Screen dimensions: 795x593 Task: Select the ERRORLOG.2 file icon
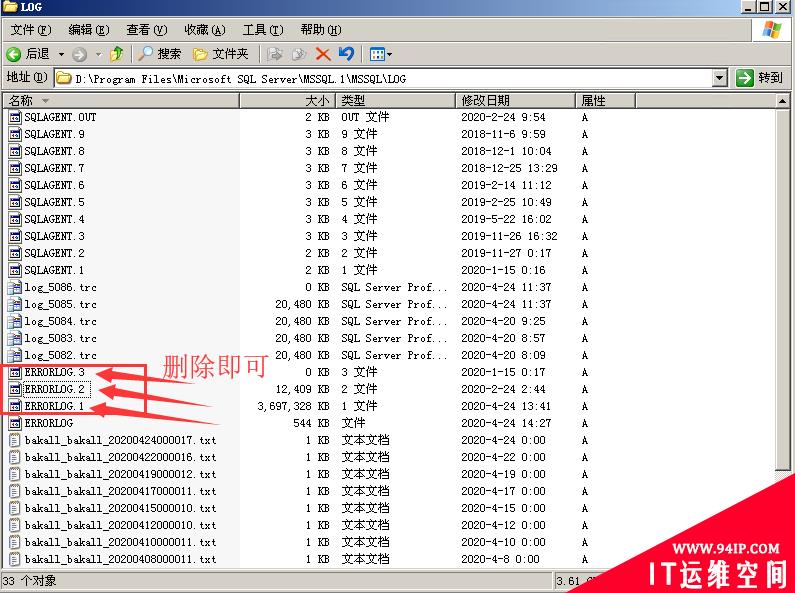tap(15, 389)
